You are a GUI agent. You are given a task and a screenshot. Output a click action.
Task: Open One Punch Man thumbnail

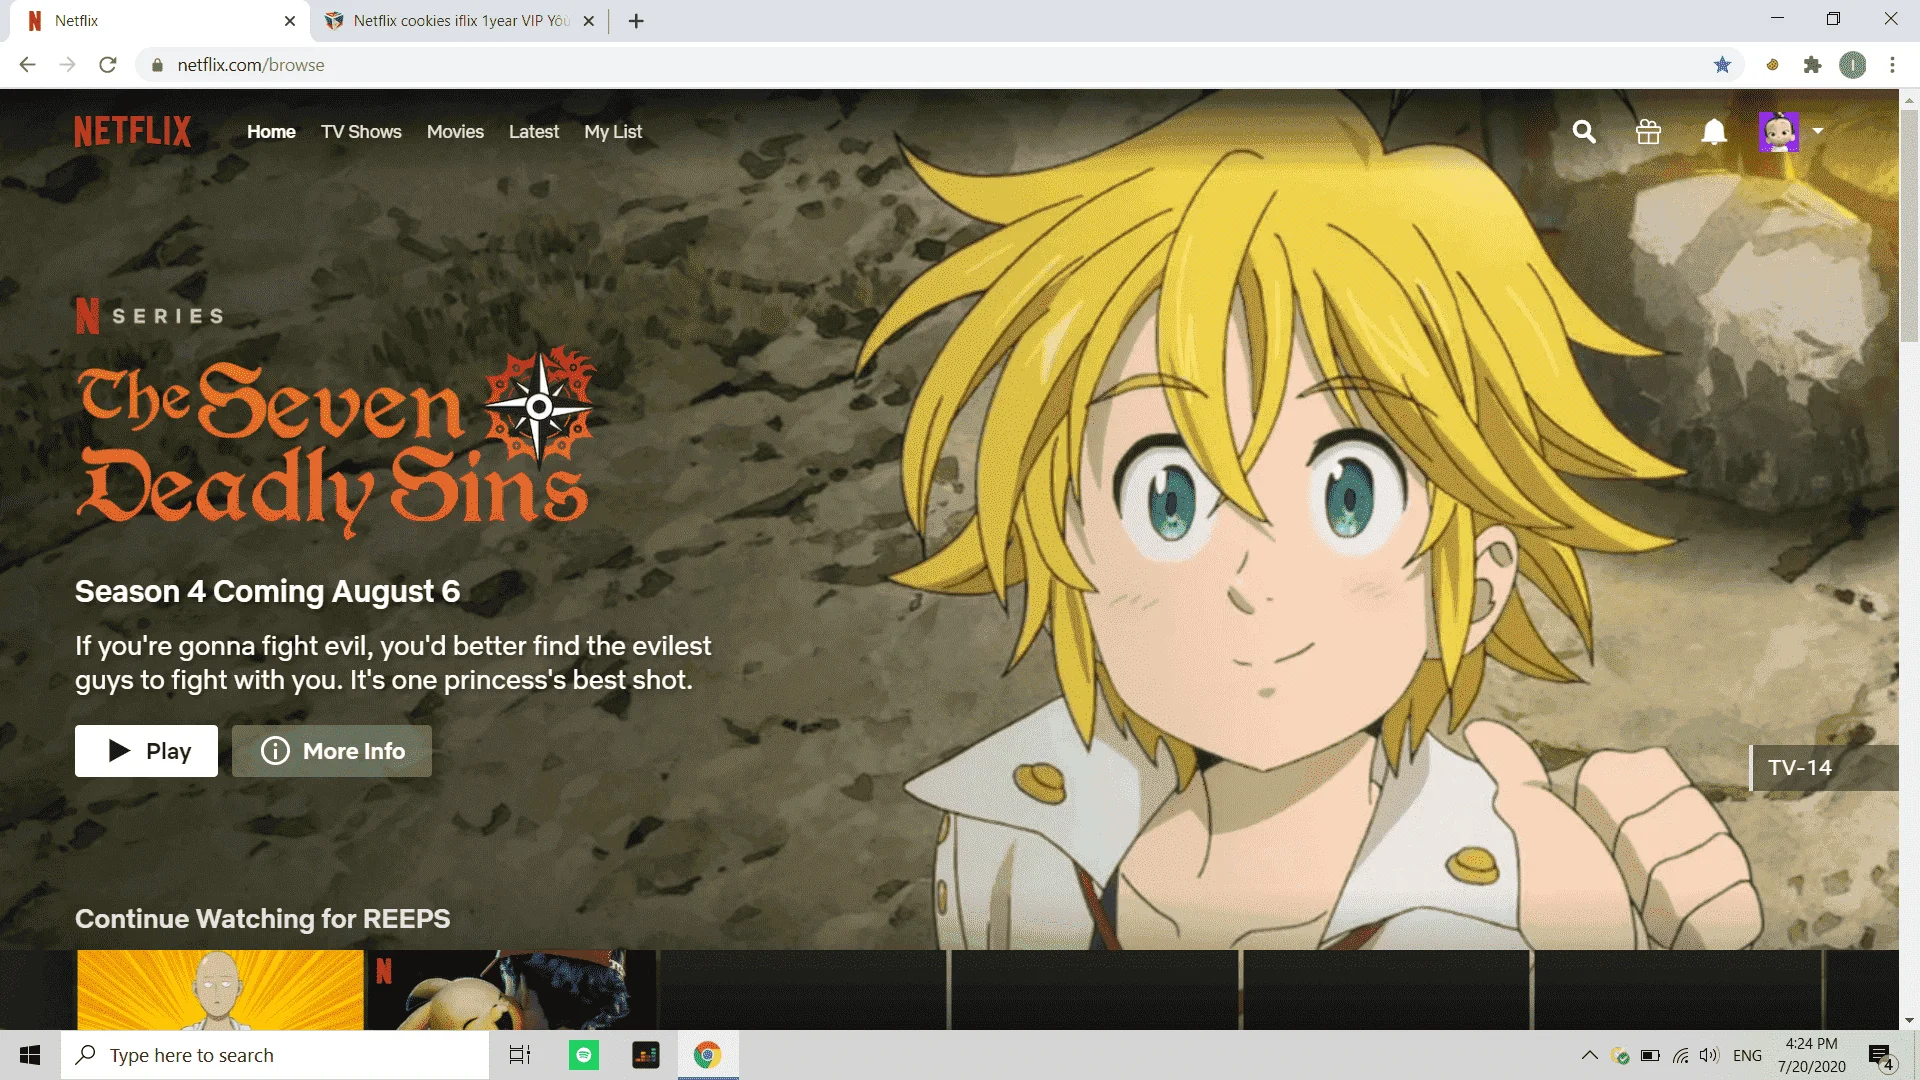click(220, 990)
